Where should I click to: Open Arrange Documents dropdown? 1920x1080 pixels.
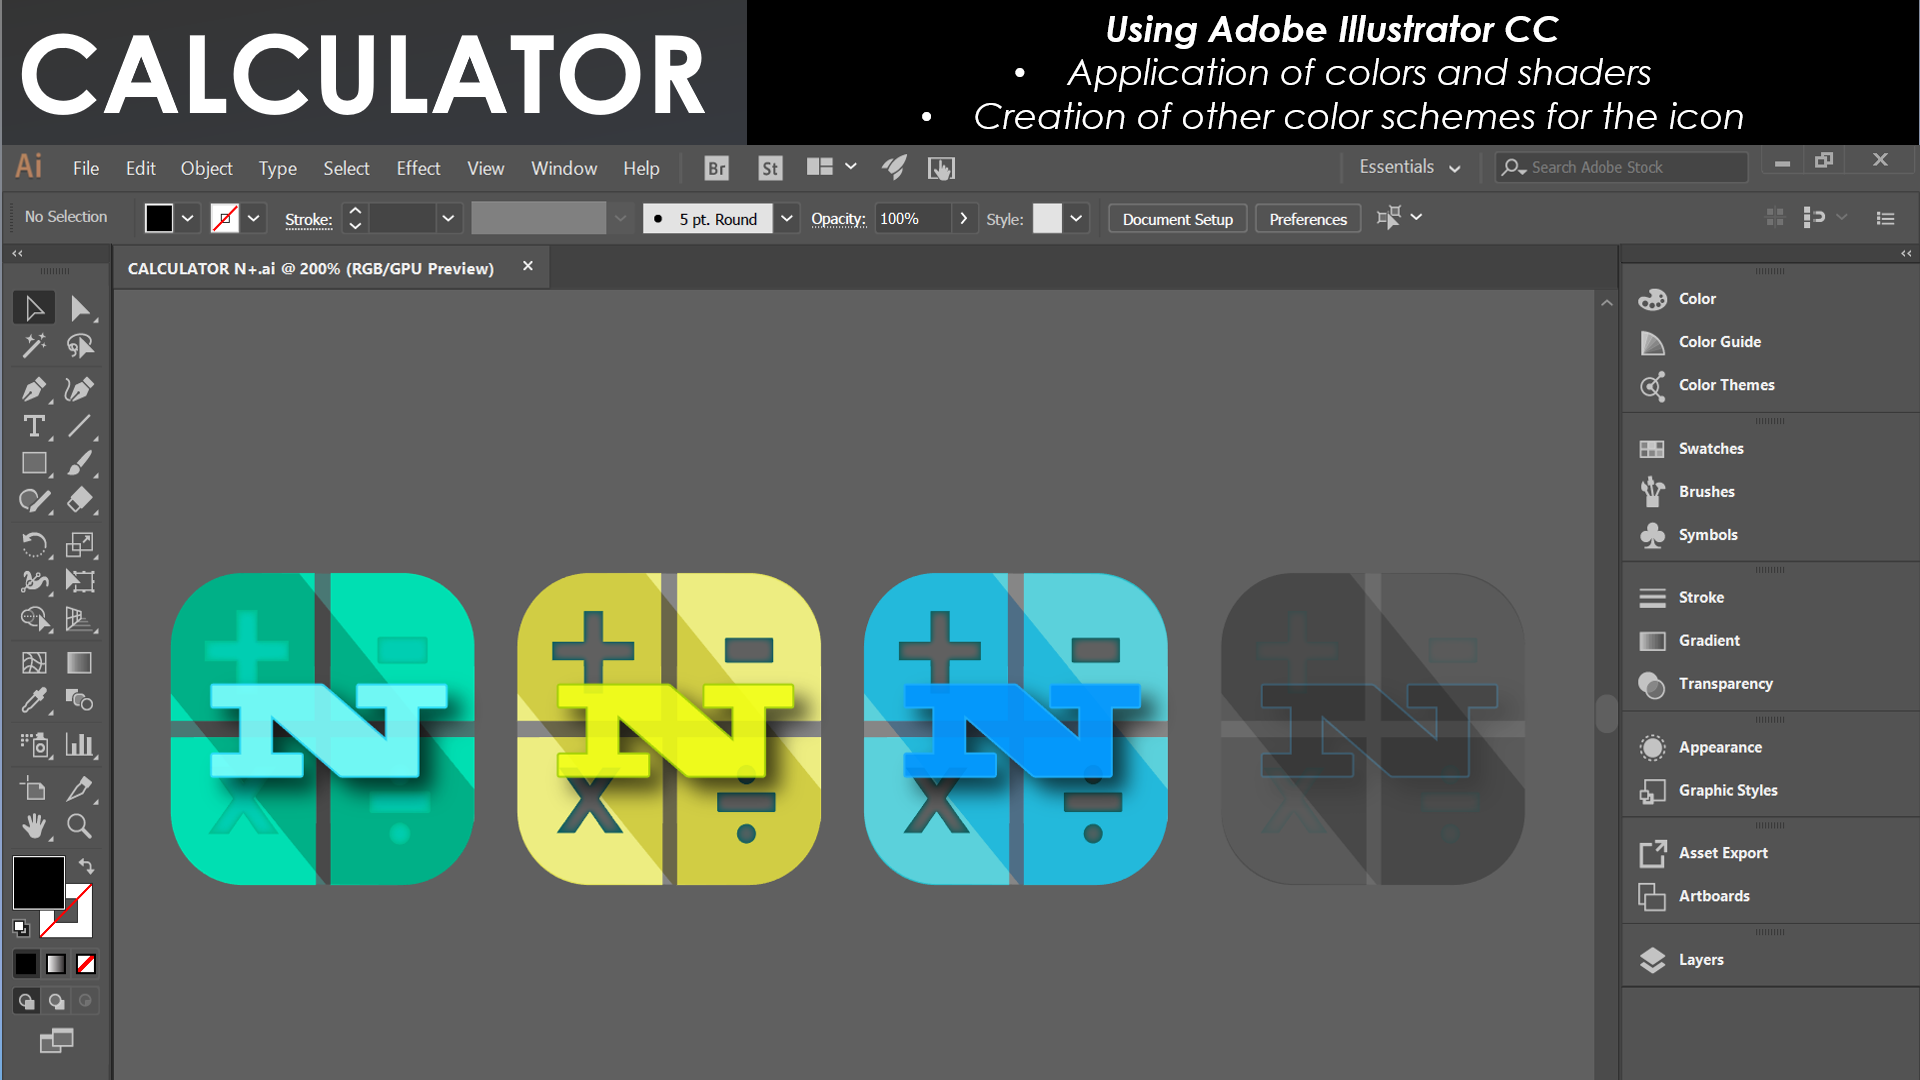pos(832,167)
